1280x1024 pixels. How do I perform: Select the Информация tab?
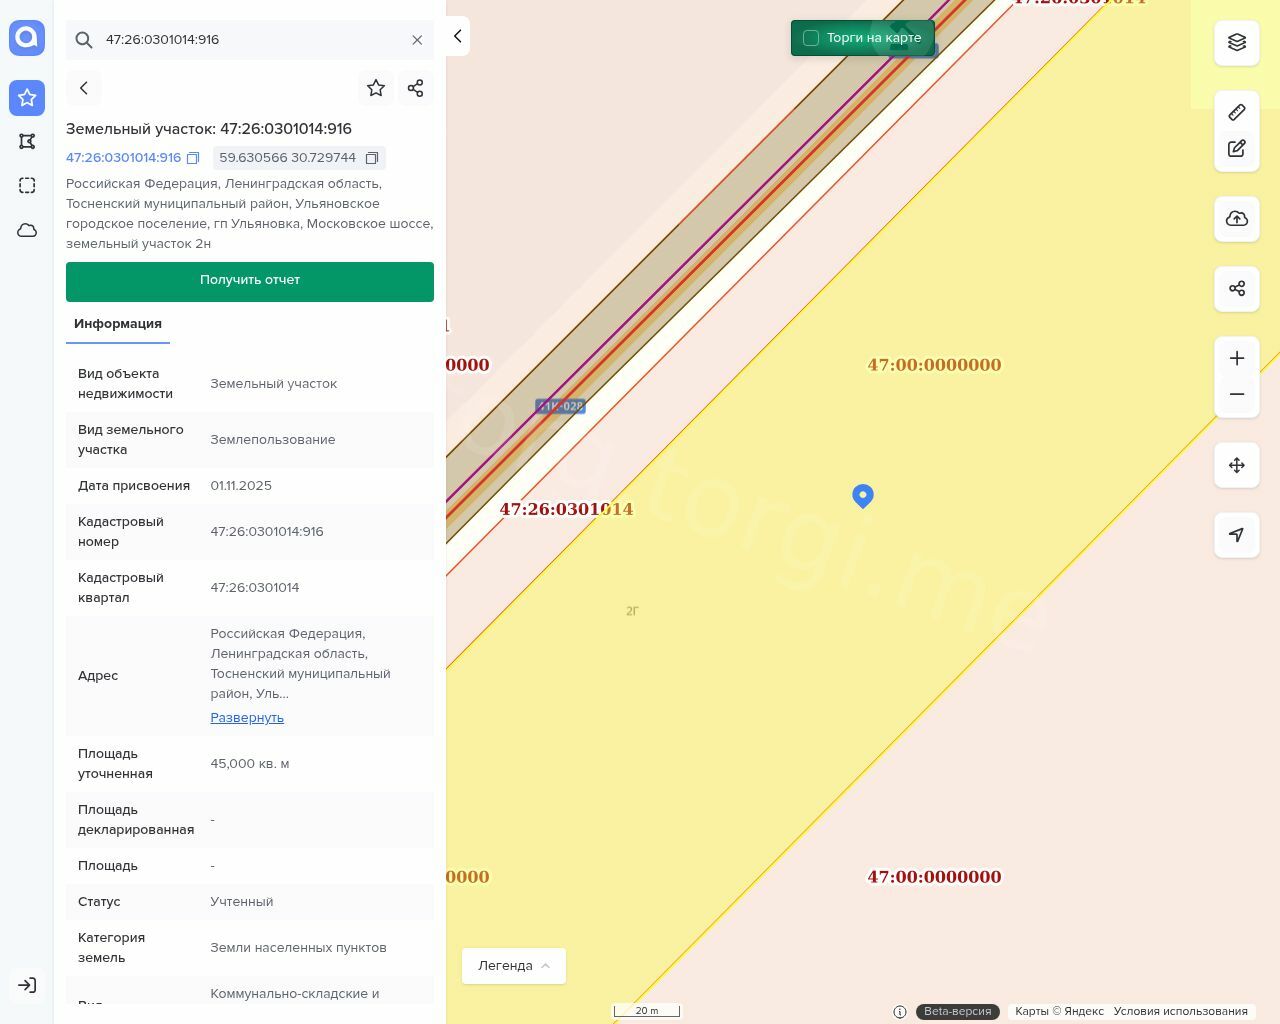(x=118, y=324)
